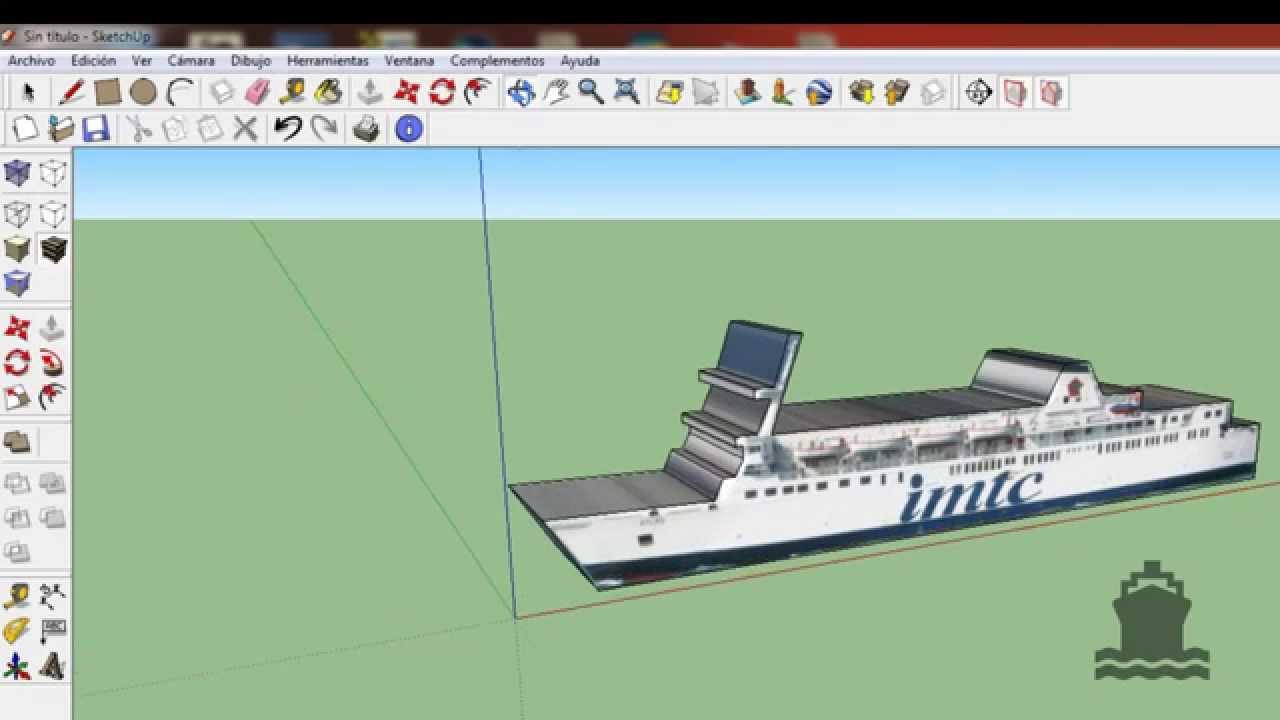Viewport: 1280px width, 720px height.
Task: Select the Move tool in top toolbar
Action: tap(406, 92)
